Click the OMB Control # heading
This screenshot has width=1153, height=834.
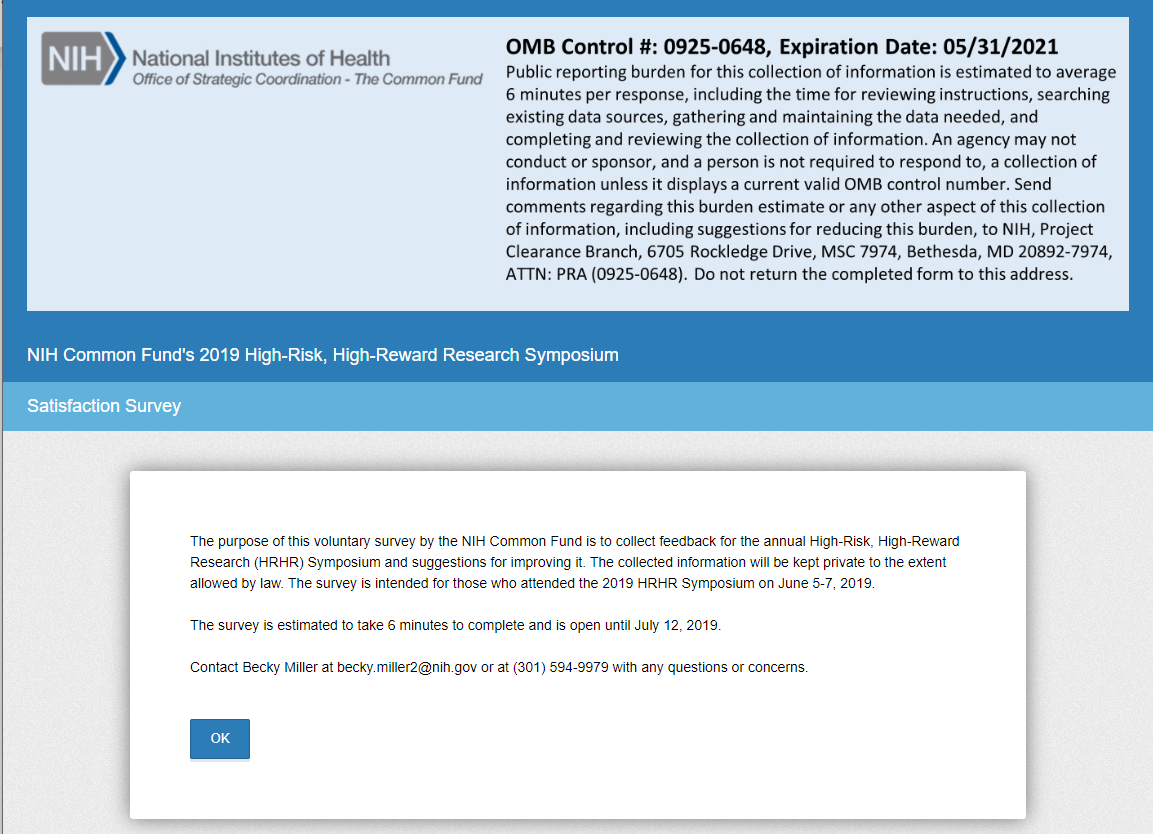click(782, 47)
